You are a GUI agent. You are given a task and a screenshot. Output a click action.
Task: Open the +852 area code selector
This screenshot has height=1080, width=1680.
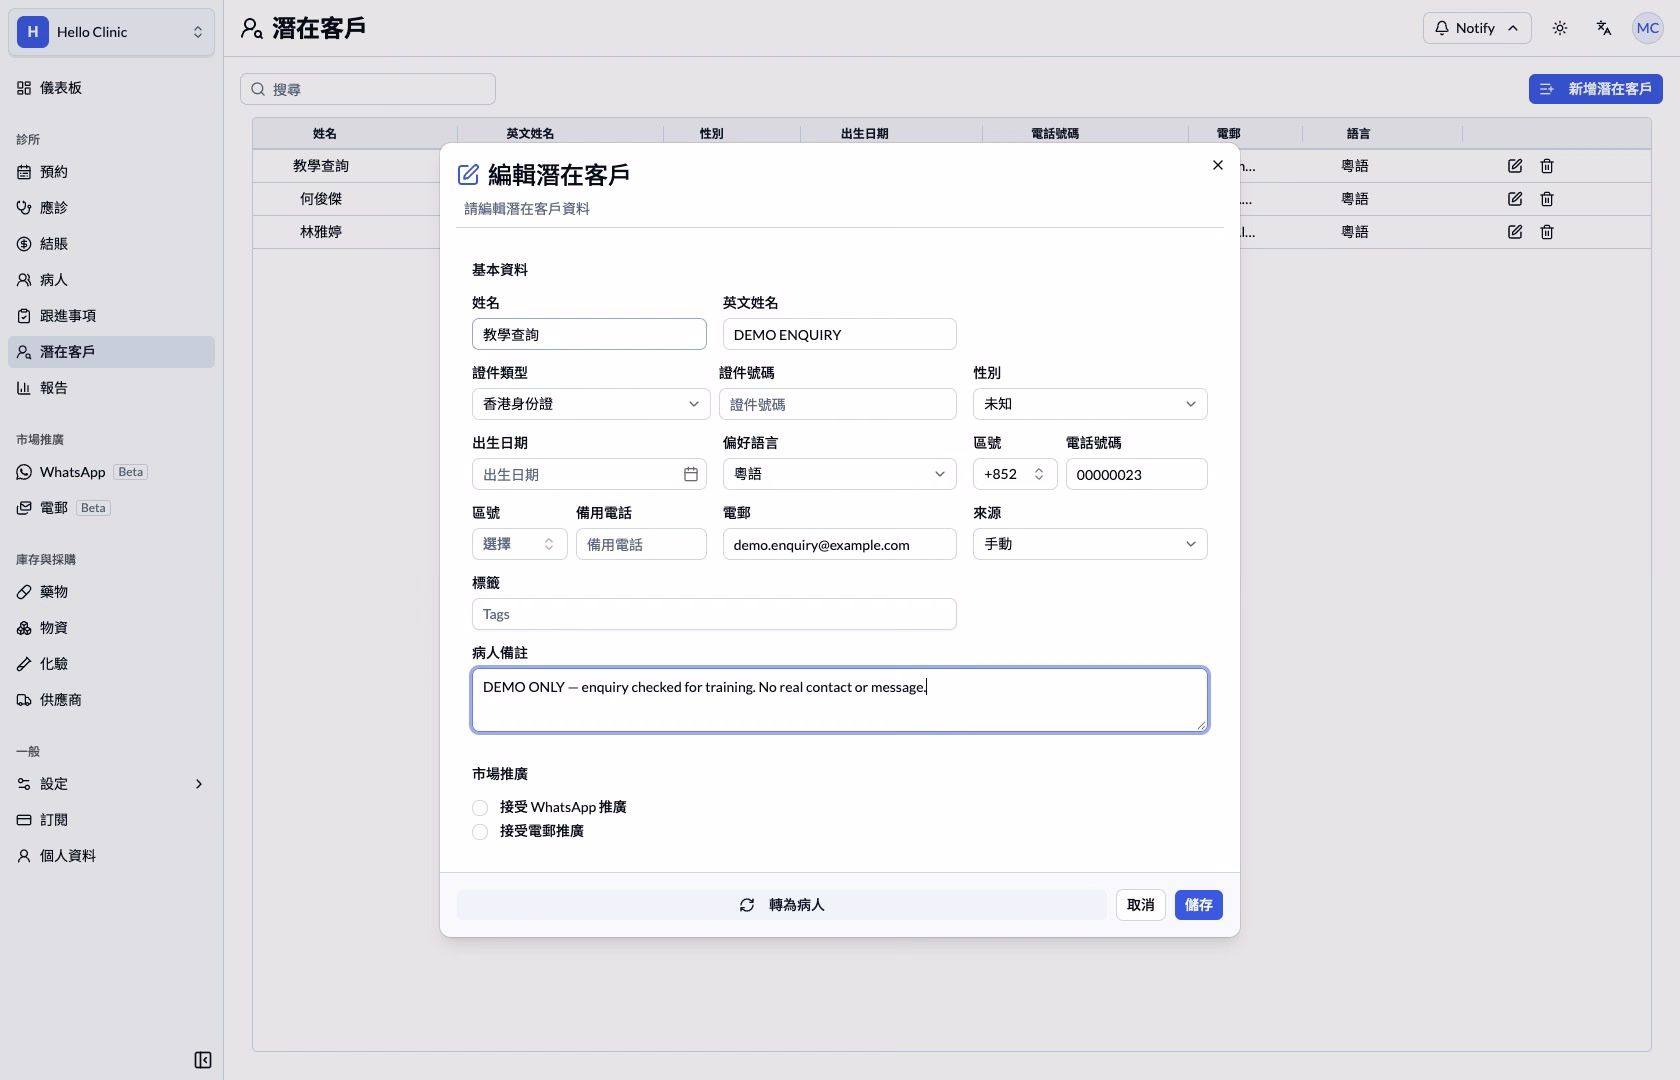[1015, 474]
